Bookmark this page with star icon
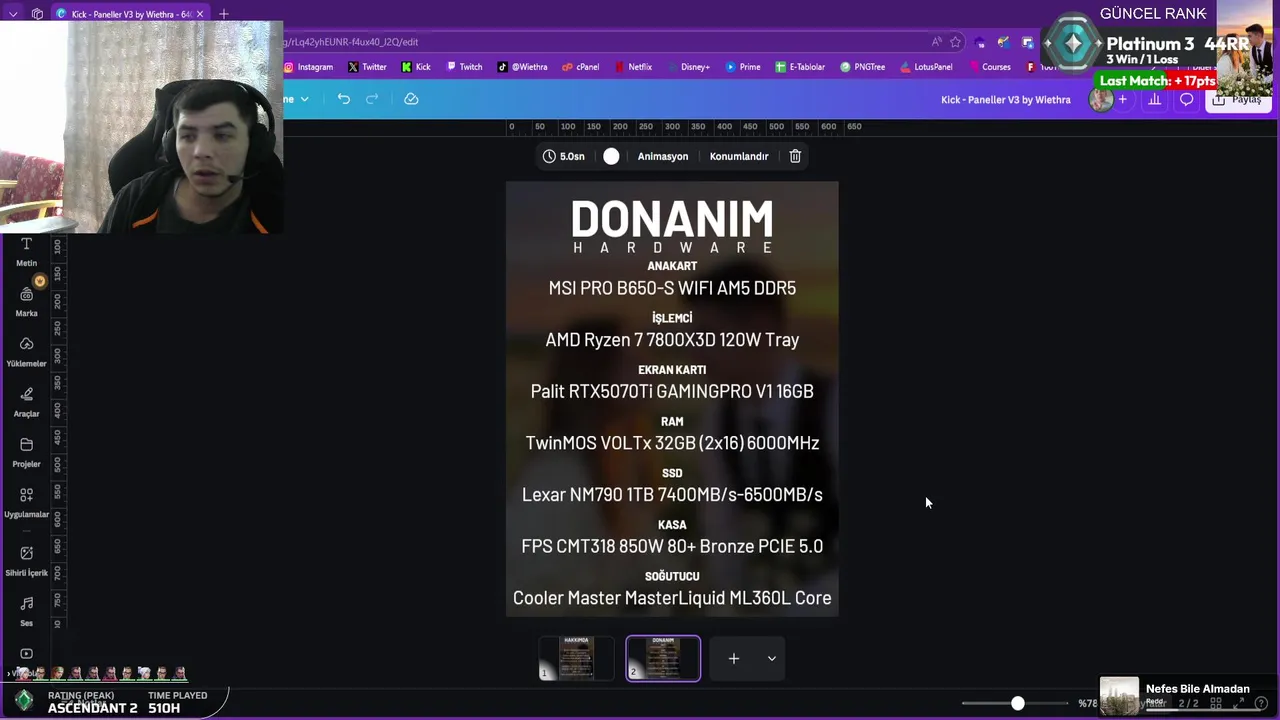This screenshot has height=720, width=1280. click(x=955, y=42)
